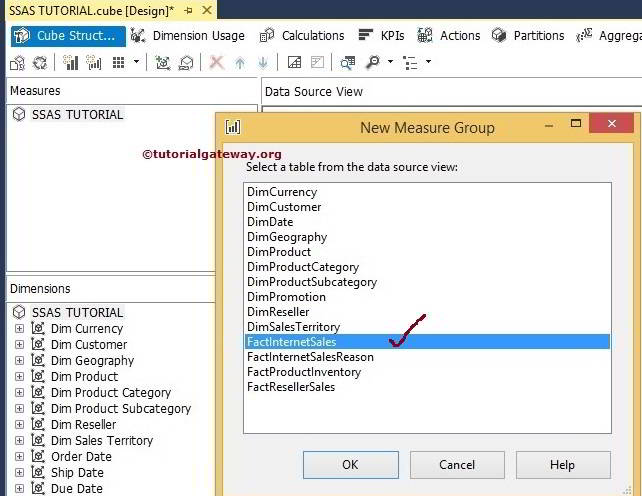The image size is (642, 496).
Task: Select FactResellerSales from the table list
Action: [291, 387]
